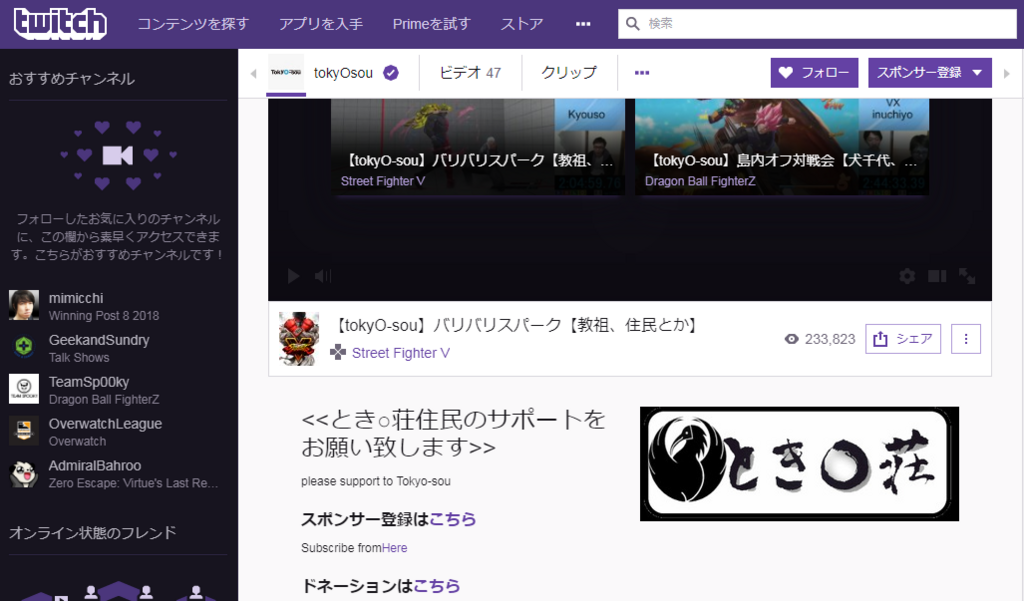Open tokyOsou channel avatar

(286, 73)
